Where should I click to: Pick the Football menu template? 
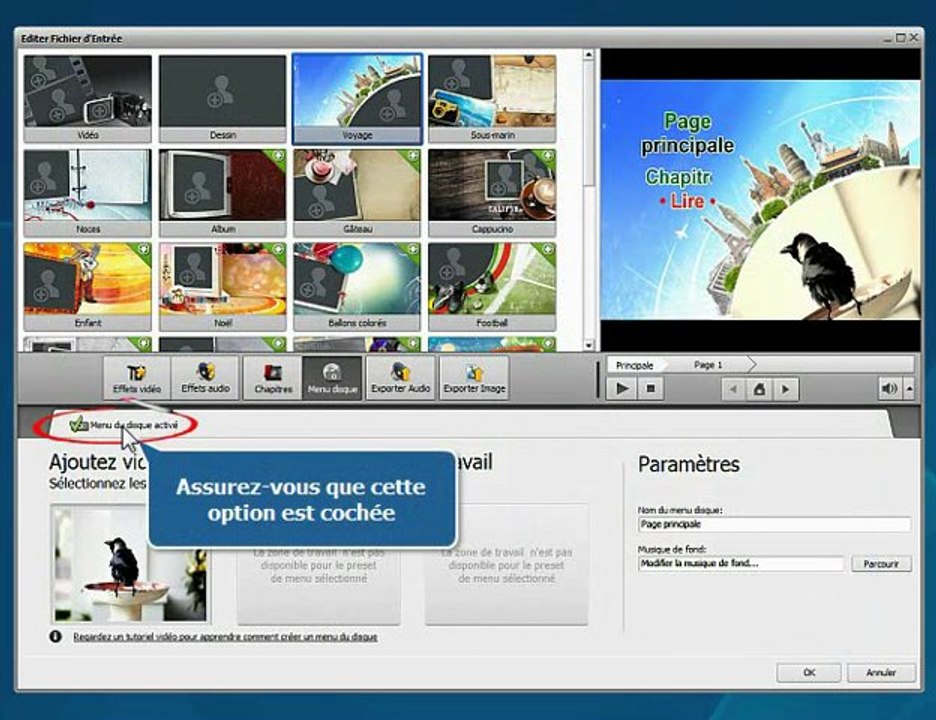click(x=492, y=286)
